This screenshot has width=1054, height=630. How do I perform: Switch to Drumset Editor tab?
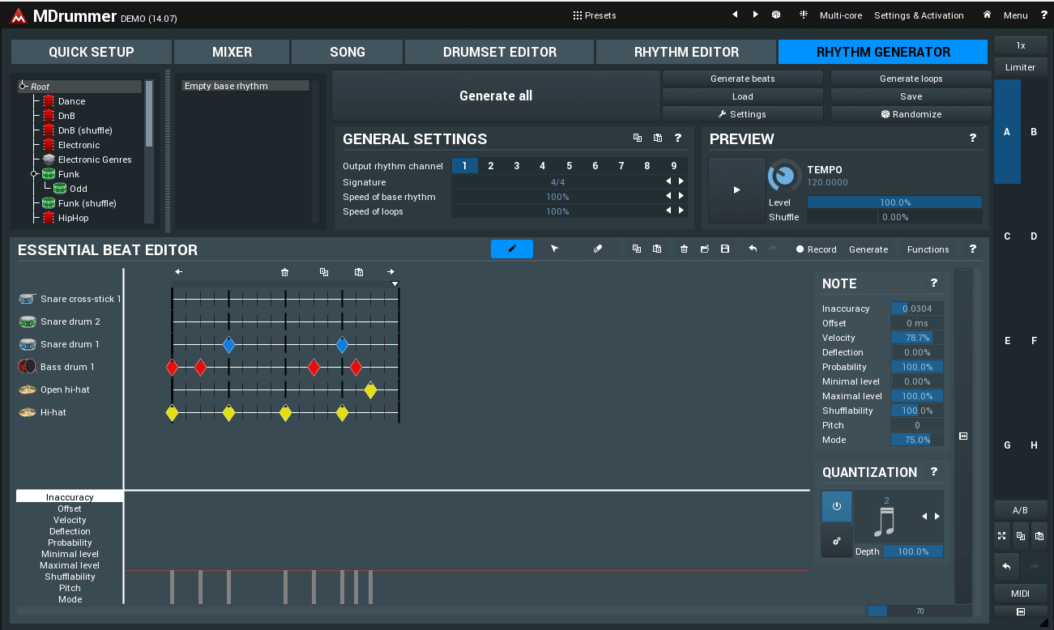(499, 52)
